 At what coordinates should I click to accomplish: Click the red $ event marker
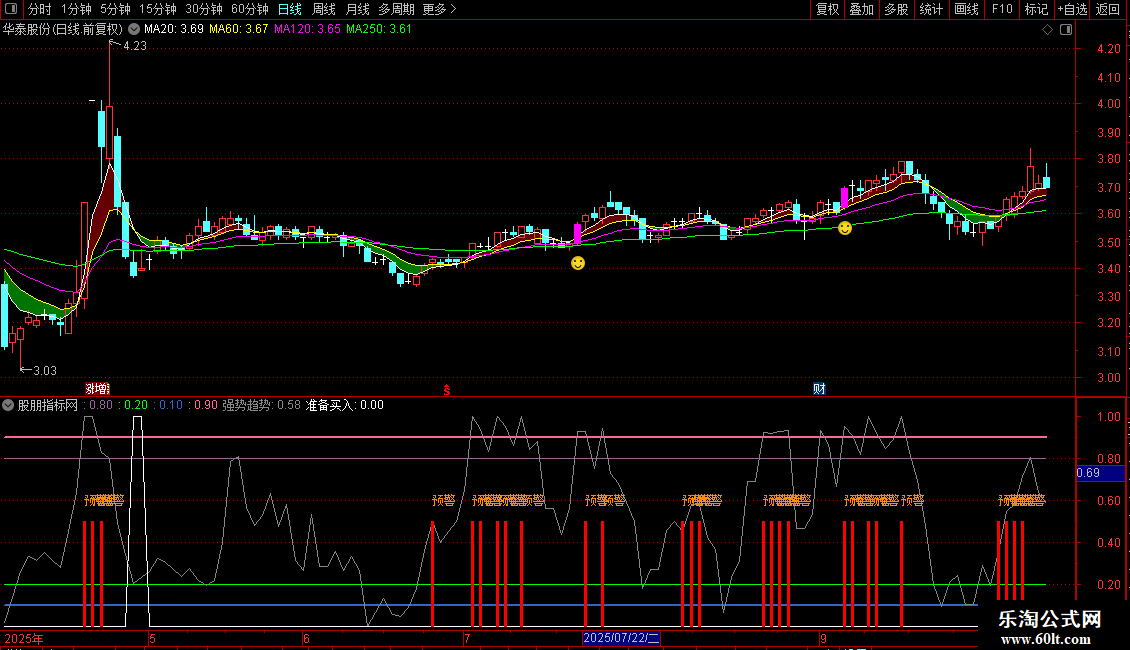(447, 389)
